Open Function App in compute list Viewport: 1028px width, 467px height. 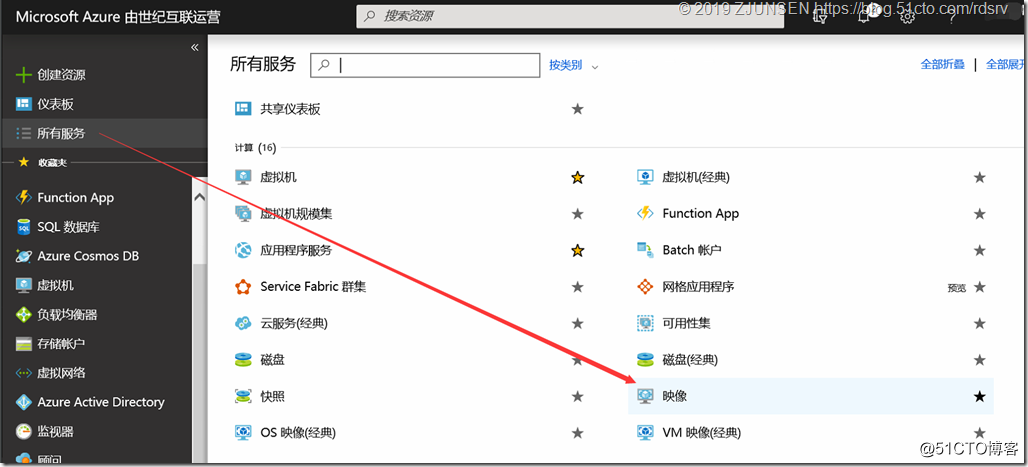click(x=701, y=214)
